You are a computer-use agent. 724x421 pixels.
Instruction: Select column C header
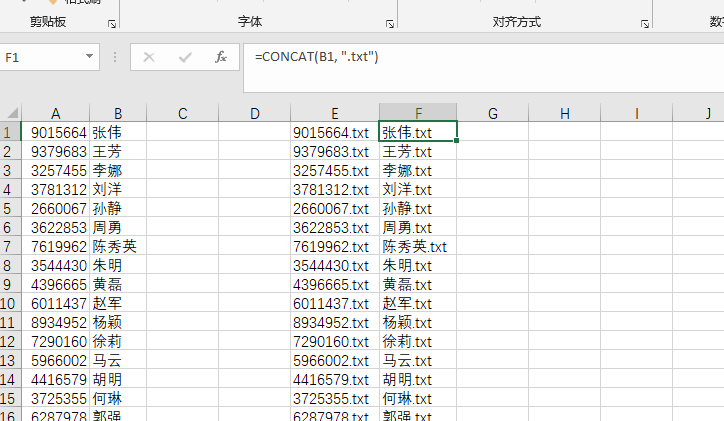point(183,114)
